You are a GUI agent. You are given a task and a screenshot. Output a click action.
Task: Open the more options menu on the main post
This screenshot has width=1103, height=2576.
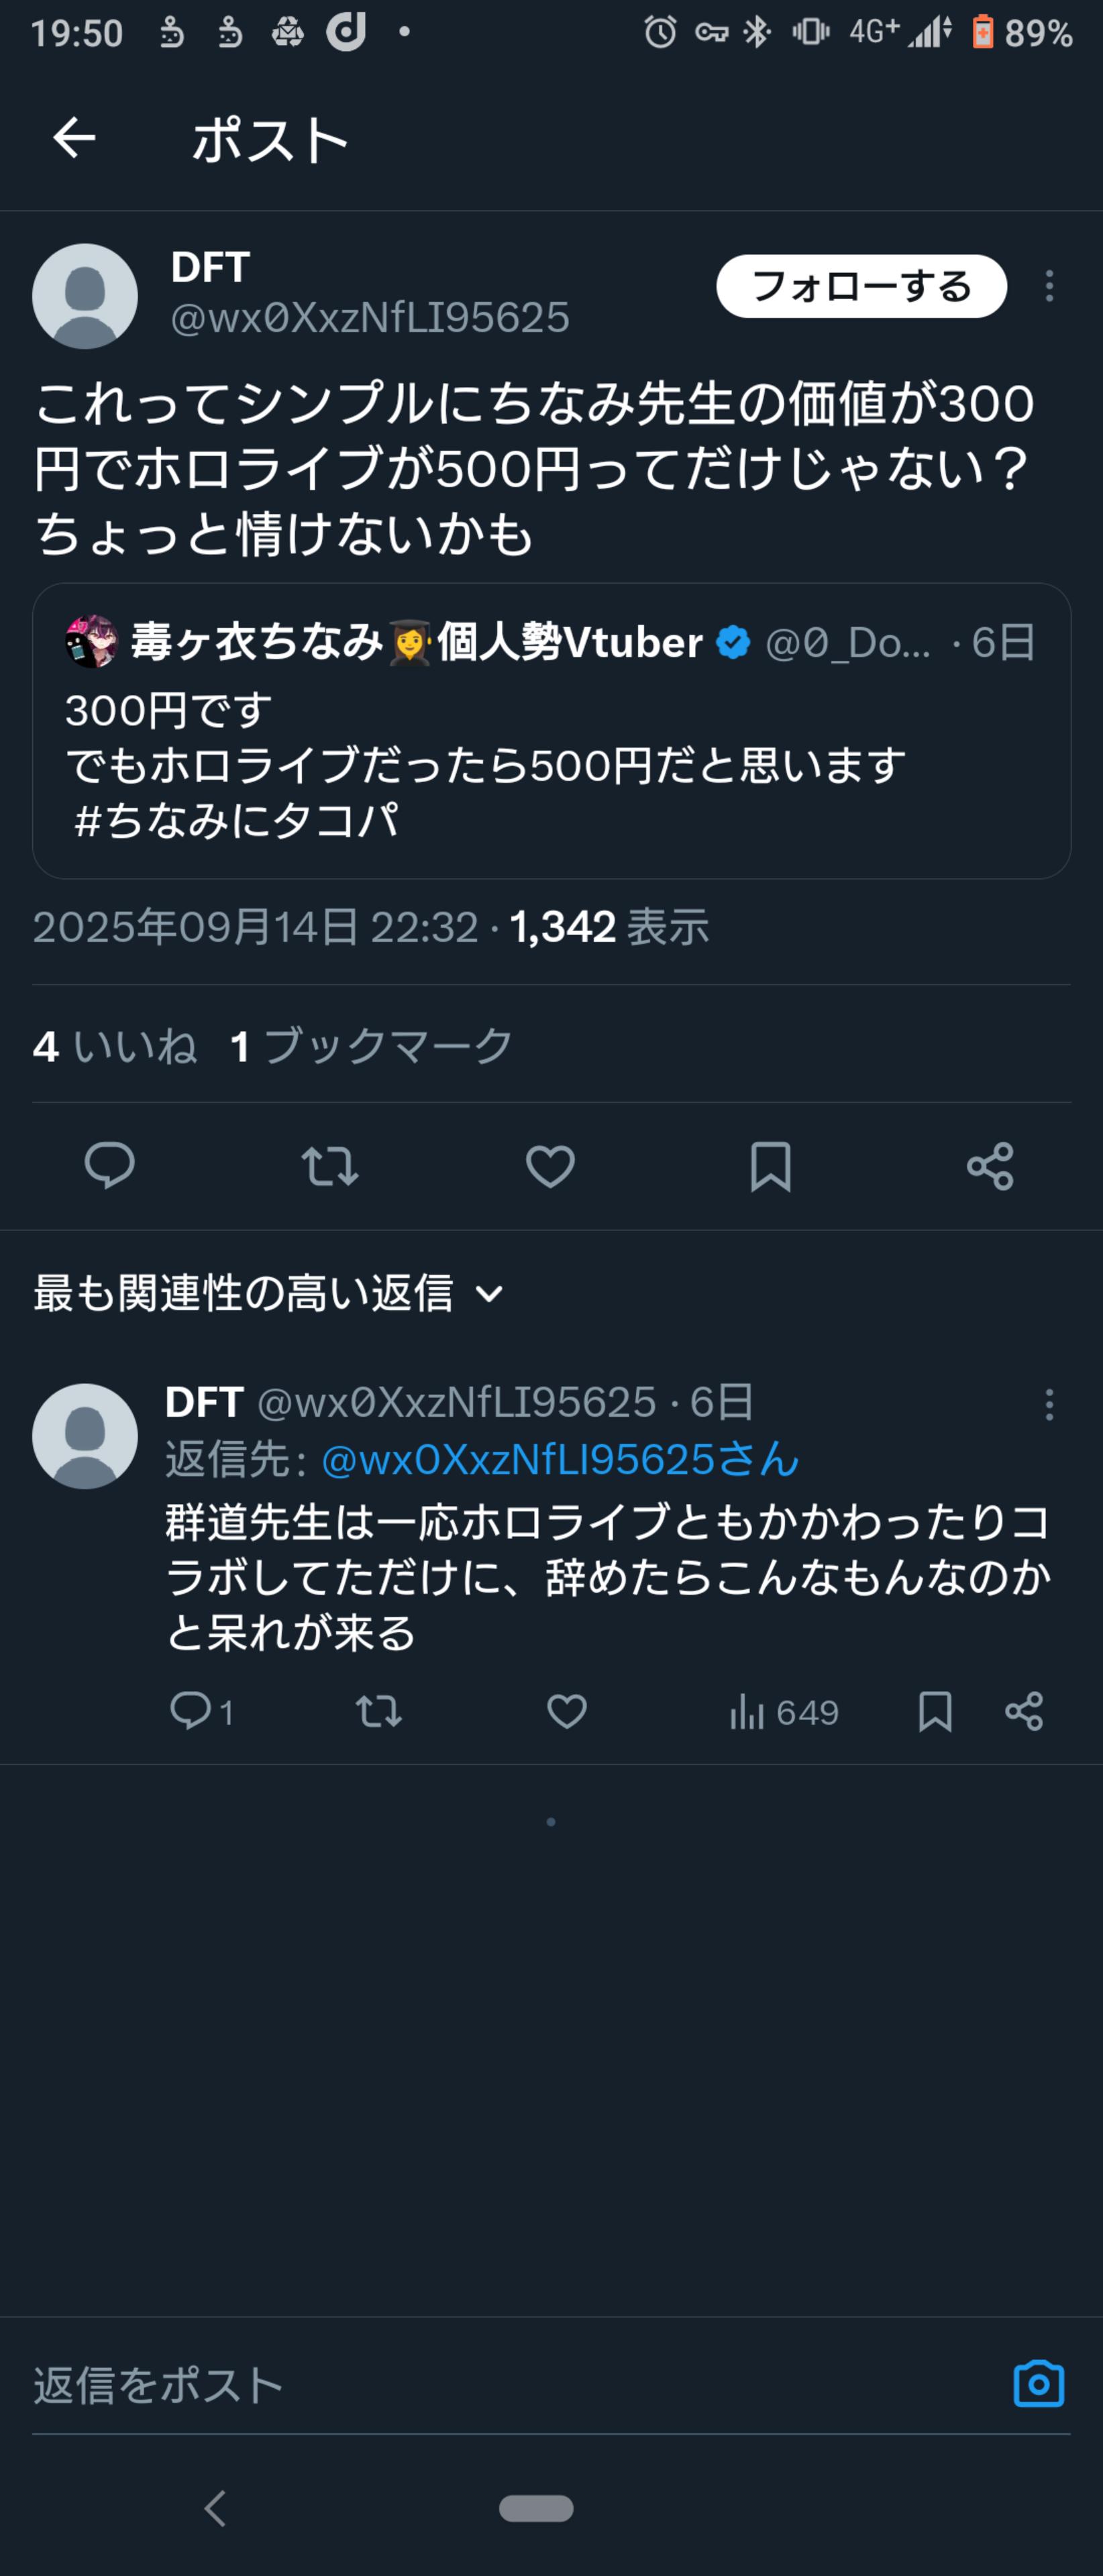[1048, 286]
